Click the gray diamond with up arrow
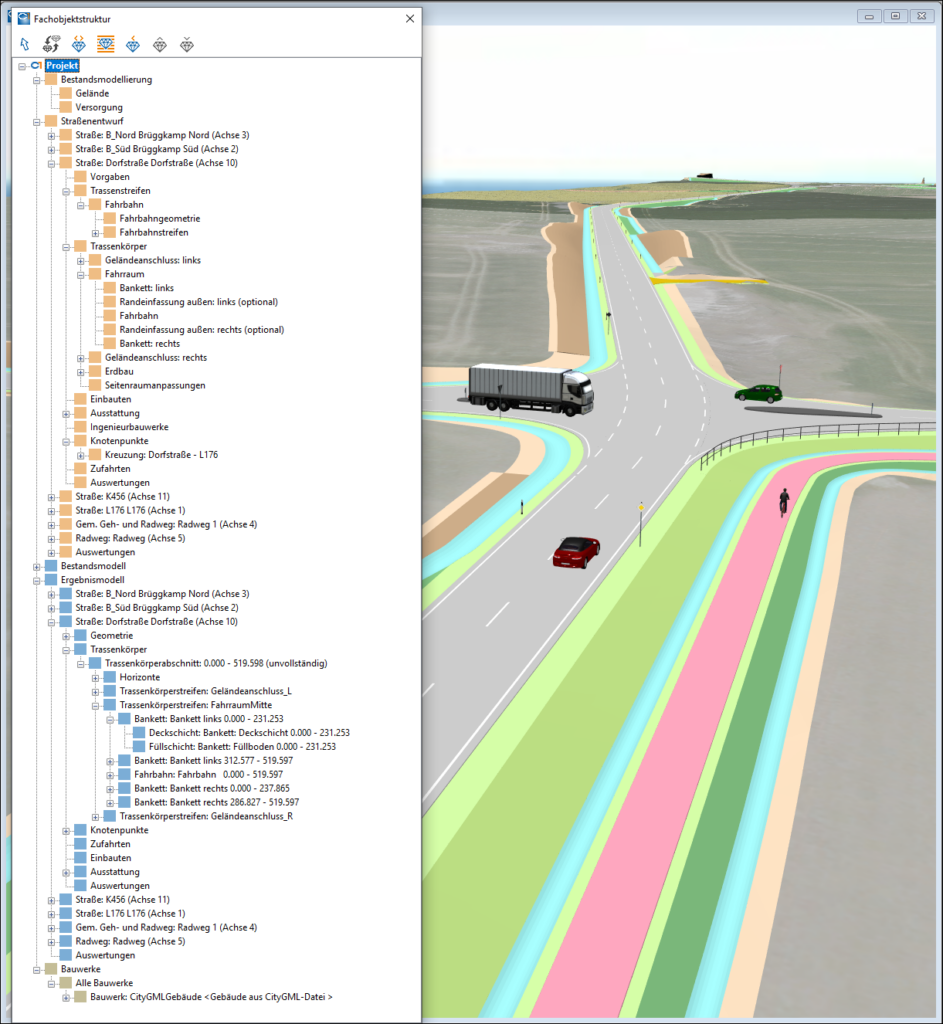The image size is (943, 1024). pyautogui.click(x=159, y=44)
